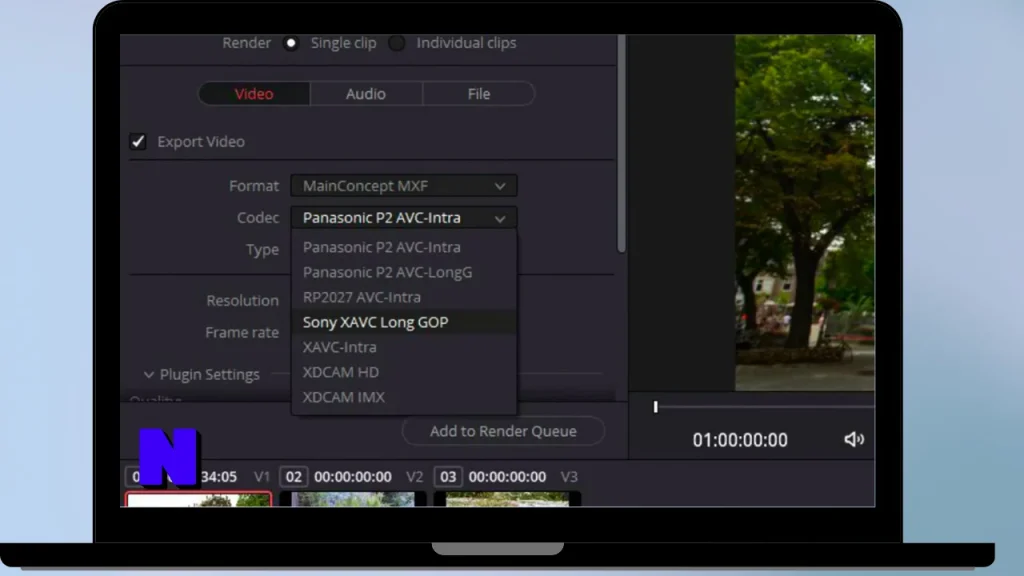This screenshot has width=1024, height=576.
Task: Click the Codec label
Action: pyautogui.click(x=258, y=217)
